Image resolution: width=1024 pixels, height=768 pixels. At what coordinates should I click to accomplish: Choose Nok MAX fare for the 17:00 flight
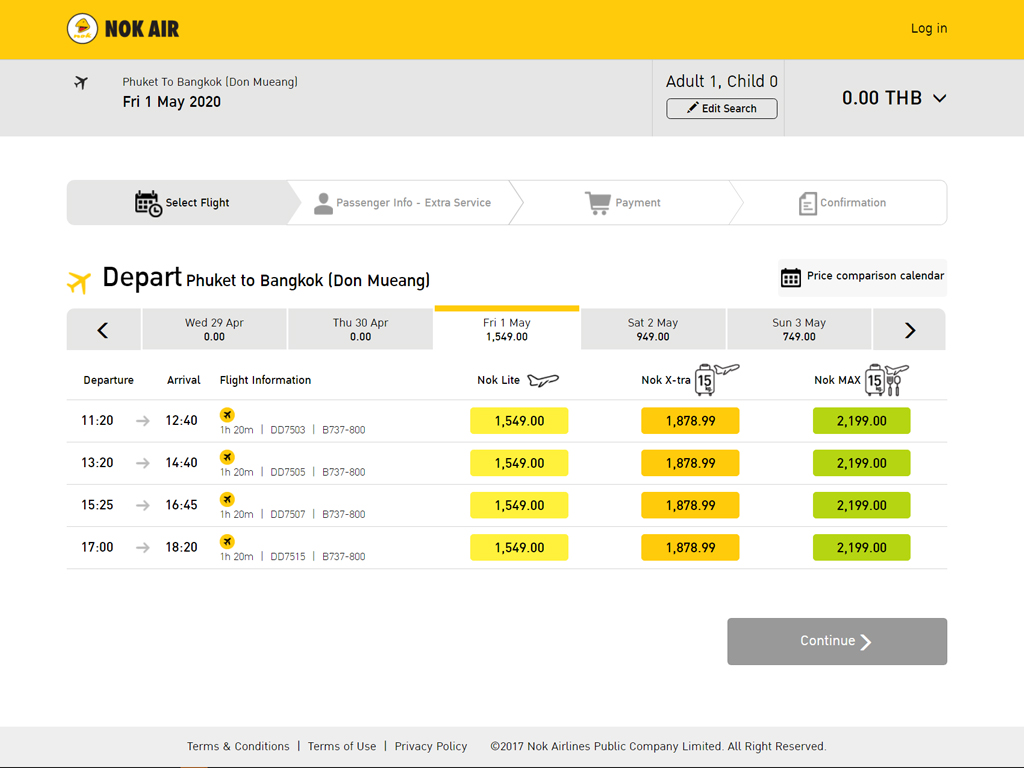pos(861,548)
